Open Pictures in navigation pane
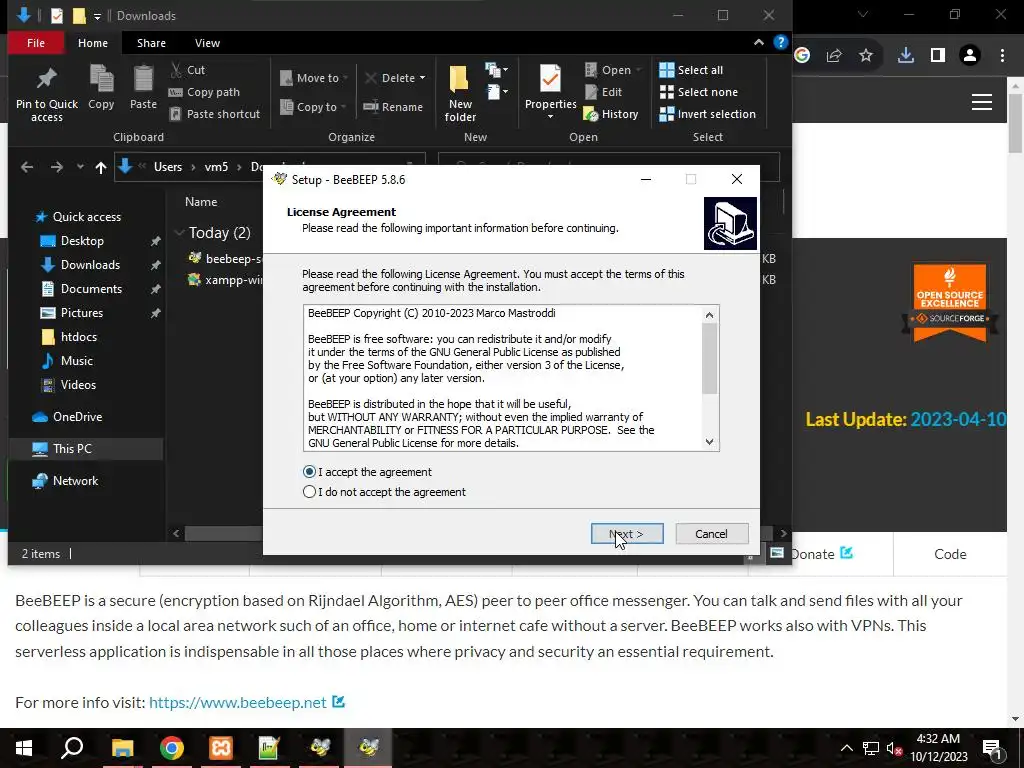1024x768 pixels. click(82, 313)
